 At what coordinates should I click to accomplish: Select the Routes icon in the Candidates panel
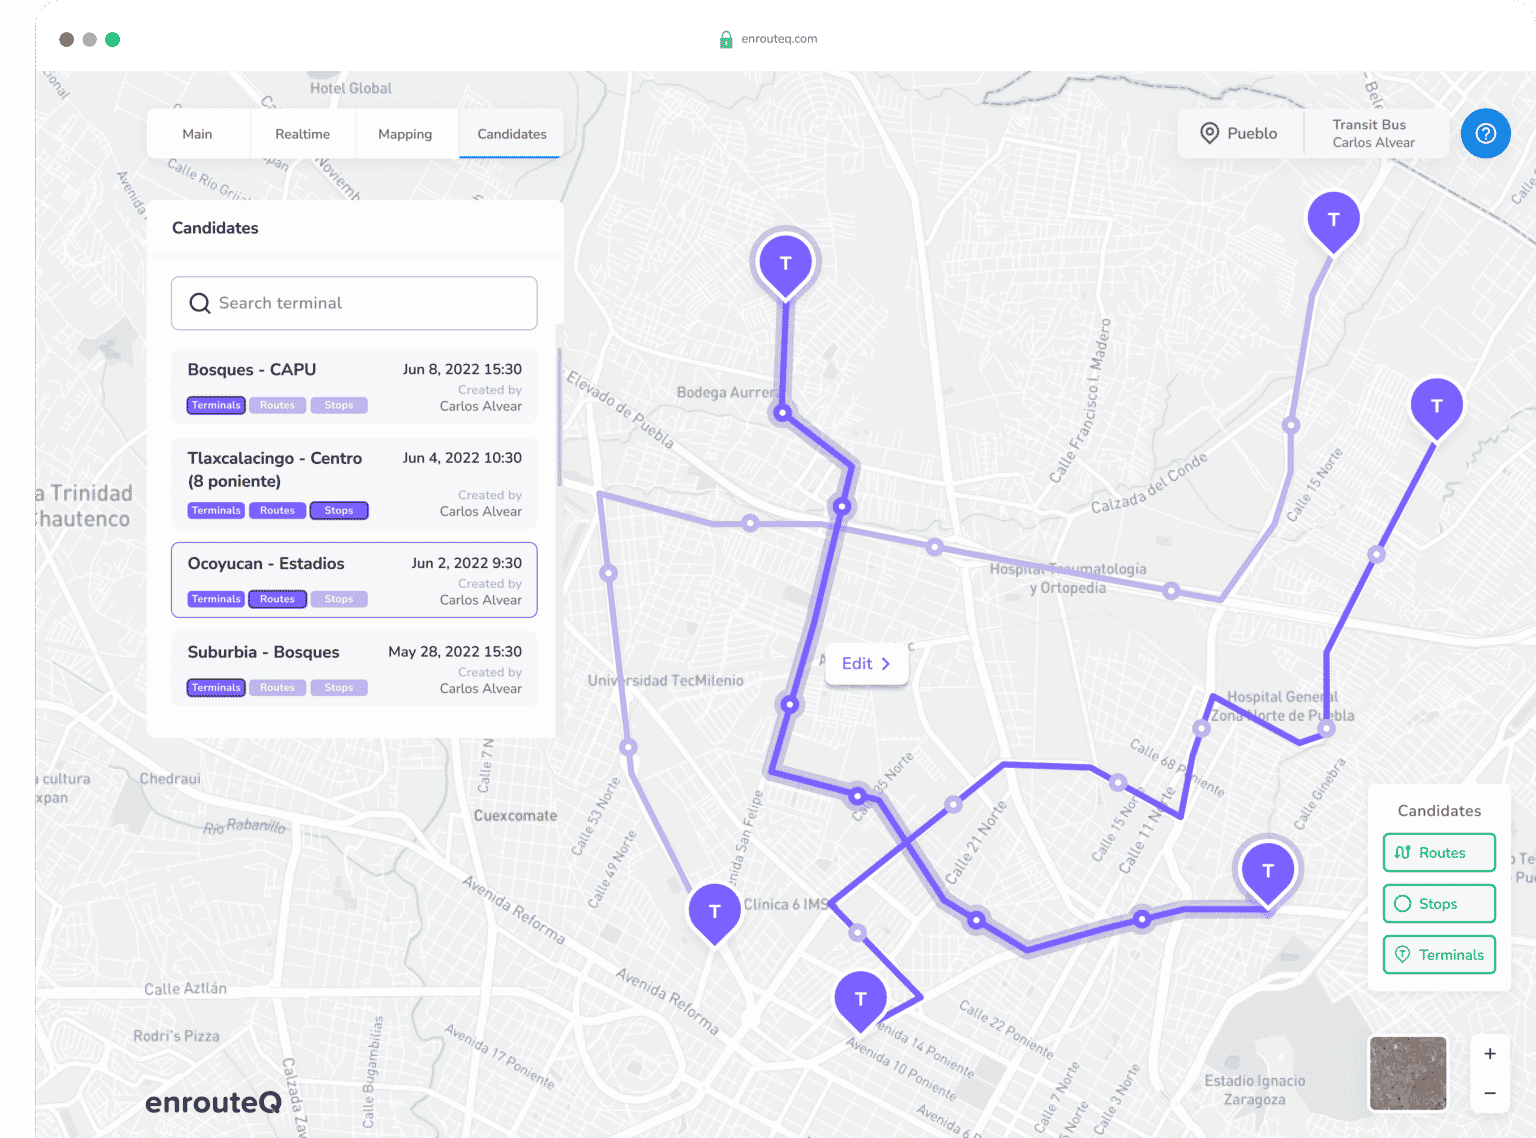[x=1403, y=852]
